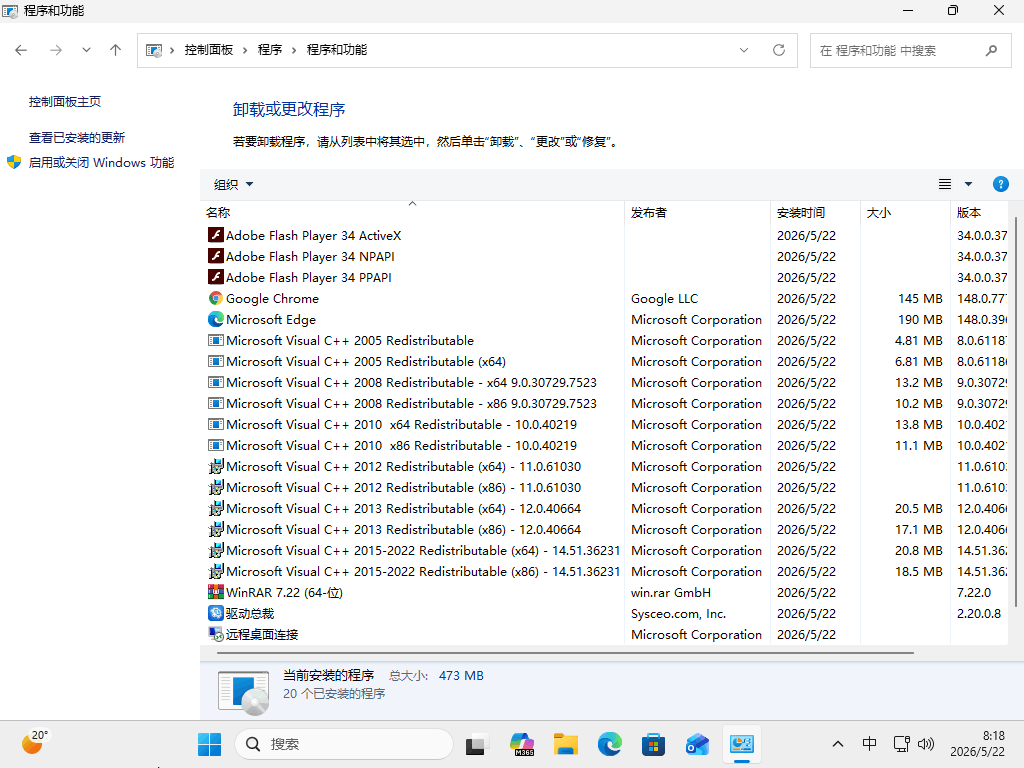Click the refresh icon in address bar
This screenshot has width=1024, height=768.
(778, 50)
